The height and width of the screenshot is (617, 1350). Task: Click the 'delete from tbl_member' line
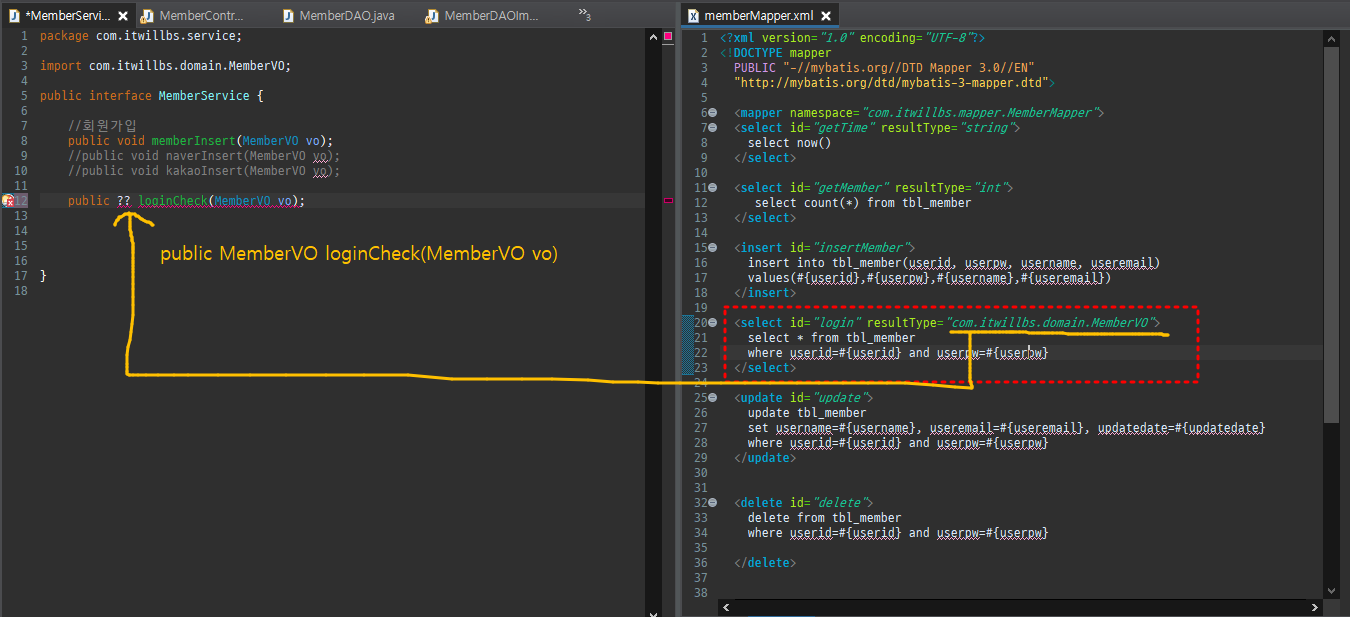(825, 518)
